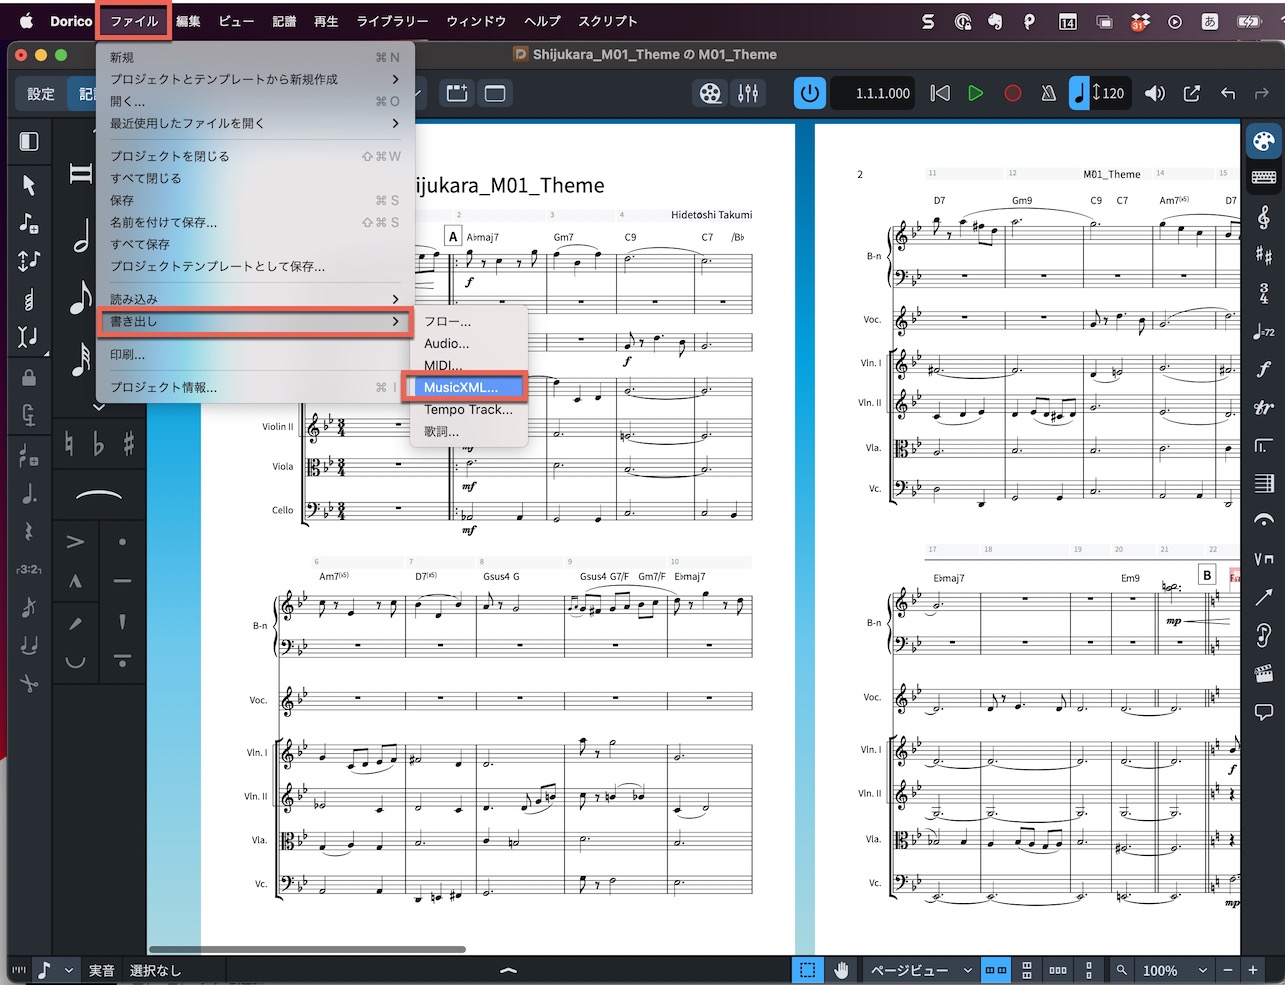Toggle the Activate Project power button
Image resolution: width=1285 pixels, height=985 pixels.
pyautogui.click(x=809, y=93)
